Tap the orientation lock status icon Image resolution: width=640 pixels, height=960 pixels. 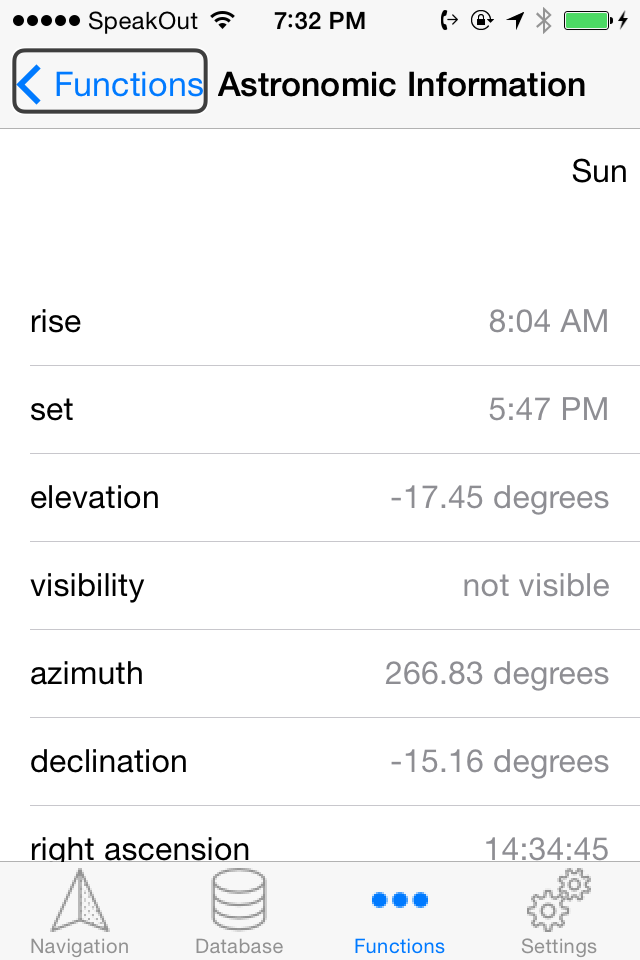481,19
